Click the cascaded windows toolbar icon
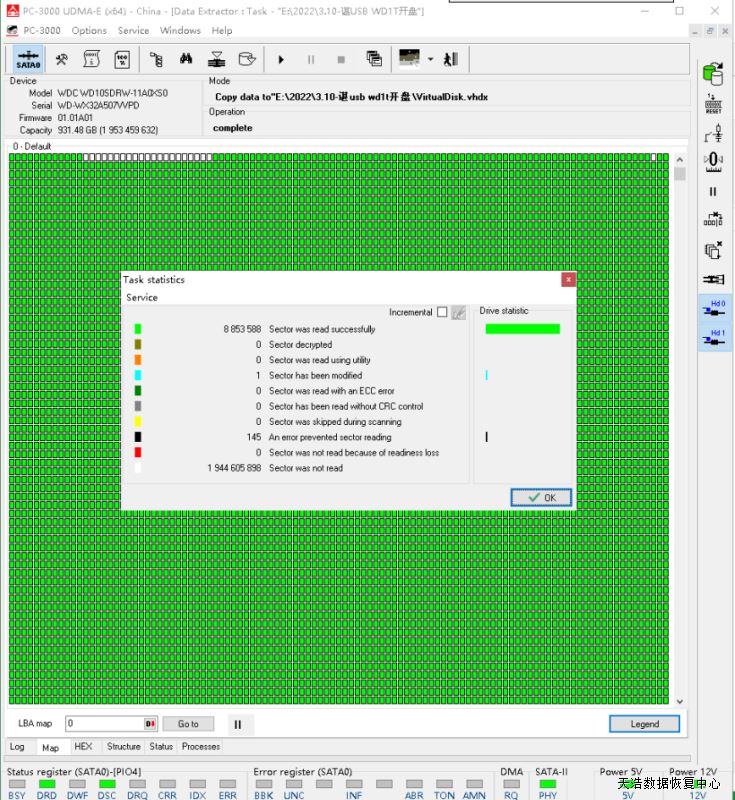This screenshot has width=735, height=800. pyautogui.click(x=374, y=59)
